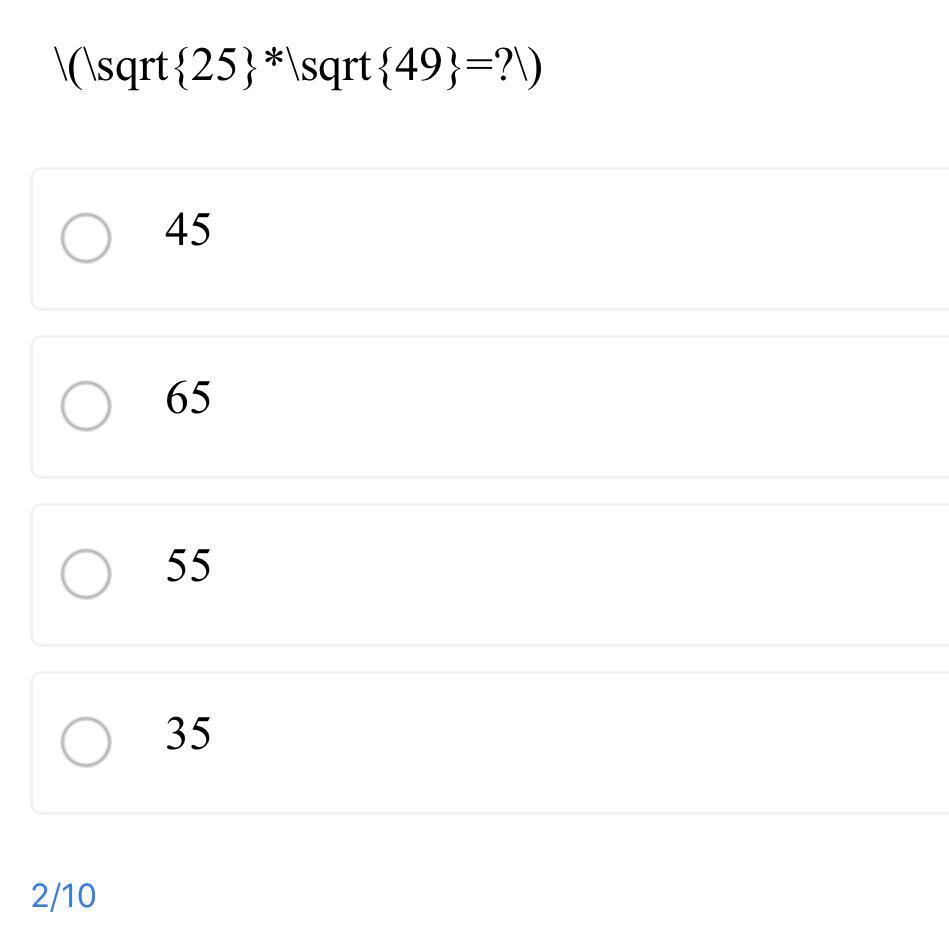Click the answer text "45"
This screenshot has width=949, height=949.
[188, 230]
